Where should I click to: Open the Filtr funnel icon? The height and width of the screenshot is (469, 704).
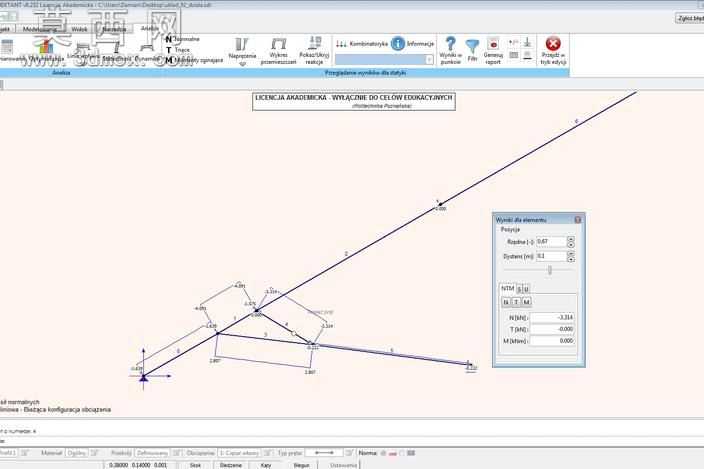[x=472, y=46]
